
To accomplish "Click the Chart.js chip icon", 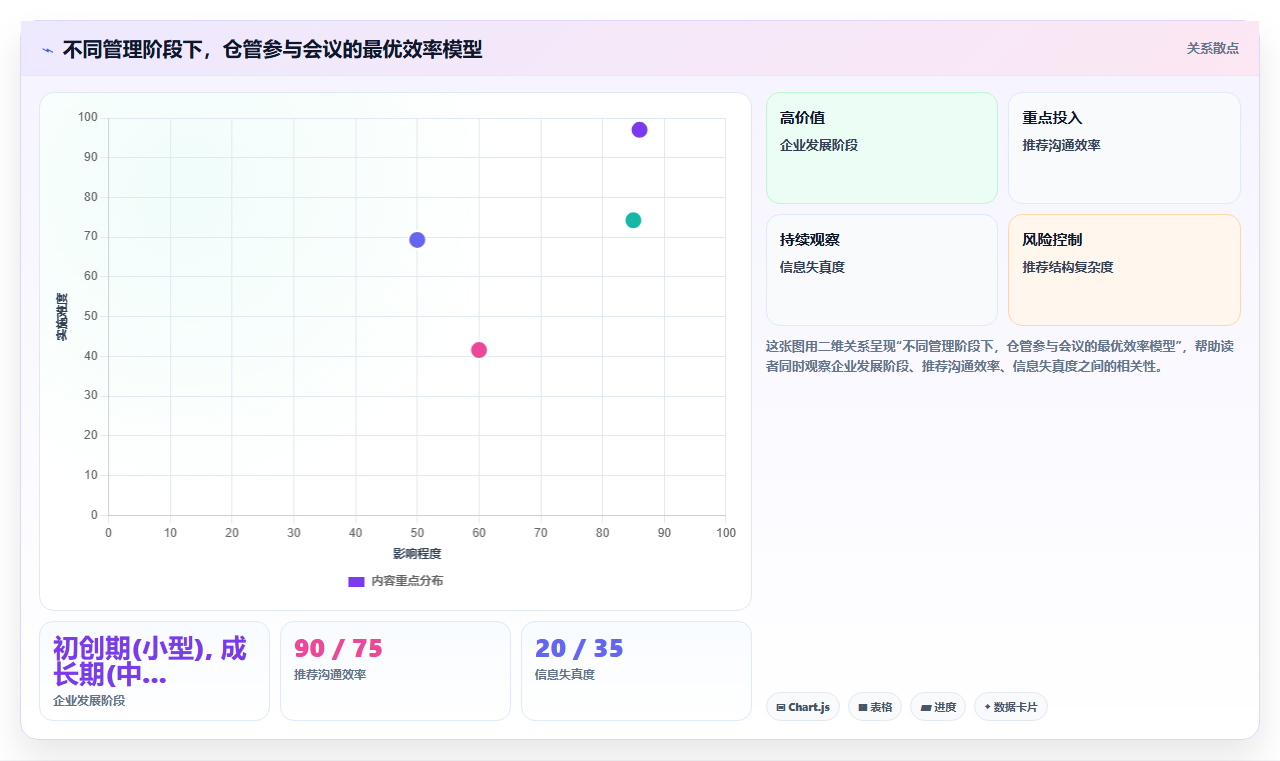I will (x=781, y=707).
